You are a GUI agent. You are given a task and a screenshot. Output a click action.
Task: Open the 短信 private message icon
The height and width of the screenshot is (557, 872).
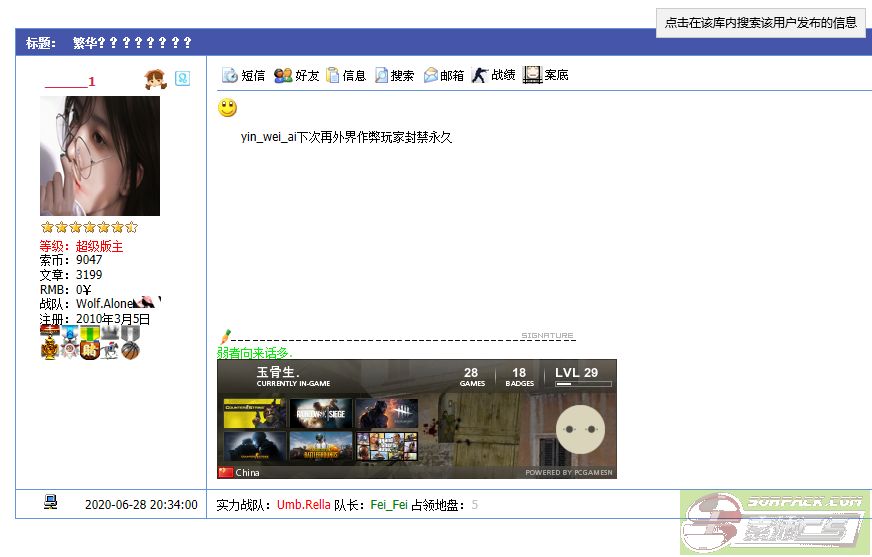[x=229, y=75]
